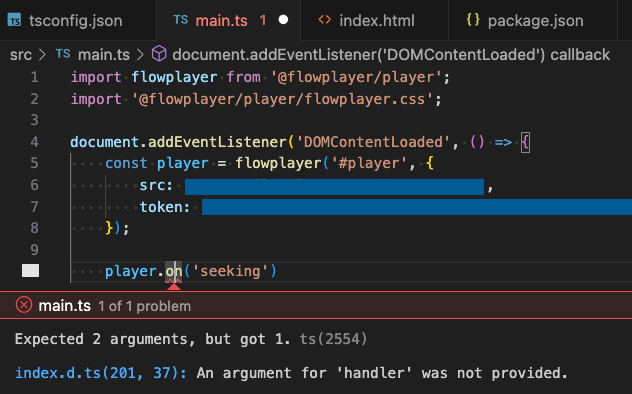This screenshot has height=394, width=632.
Task: Click the 'seeking' string argument
Action: click(x=230, y=271)
